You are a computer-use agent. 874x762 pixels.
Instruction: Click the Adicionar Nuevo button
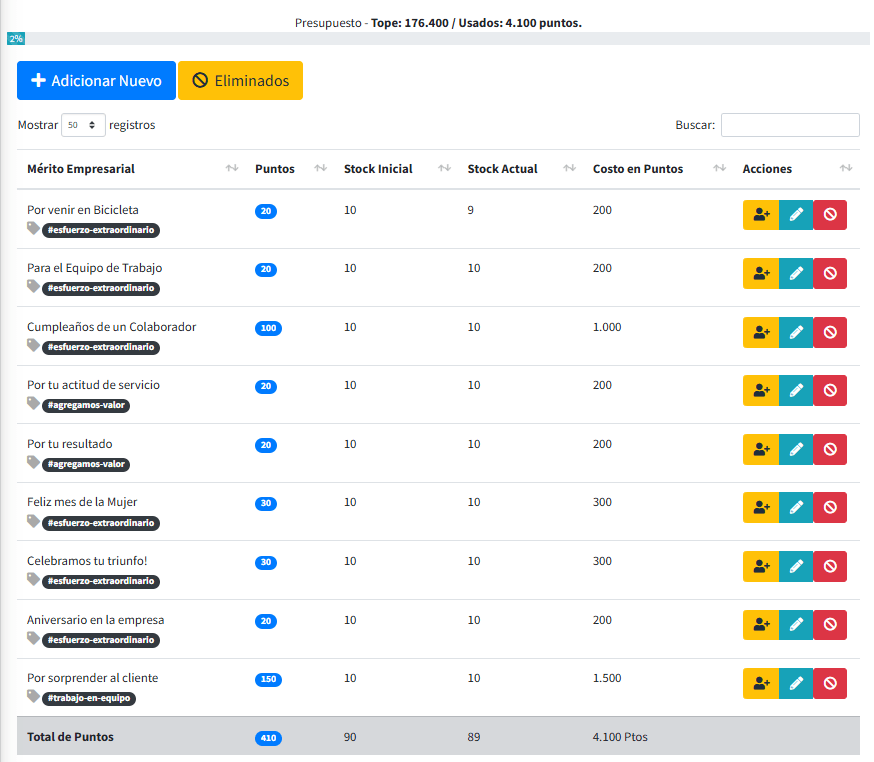(96, 81)
